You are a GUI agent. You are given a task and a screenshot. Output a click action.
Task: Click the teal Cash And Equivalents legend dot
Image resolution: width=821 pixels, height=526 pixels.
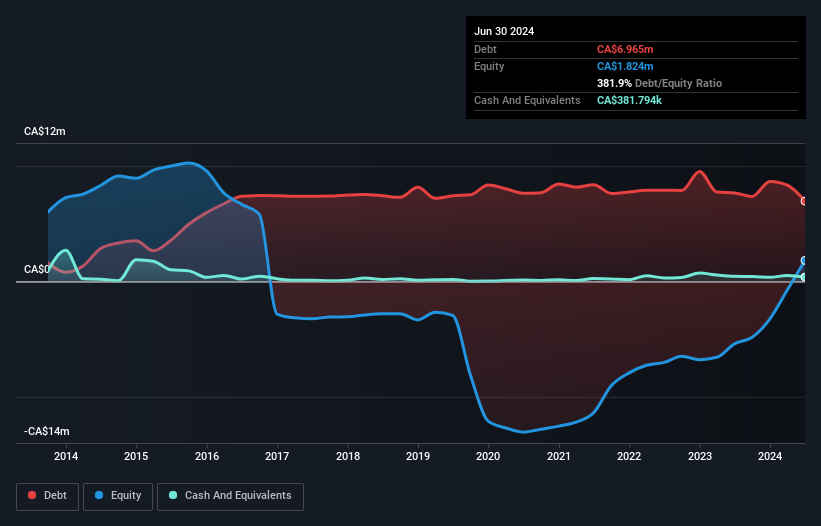(x=173, y=495)
